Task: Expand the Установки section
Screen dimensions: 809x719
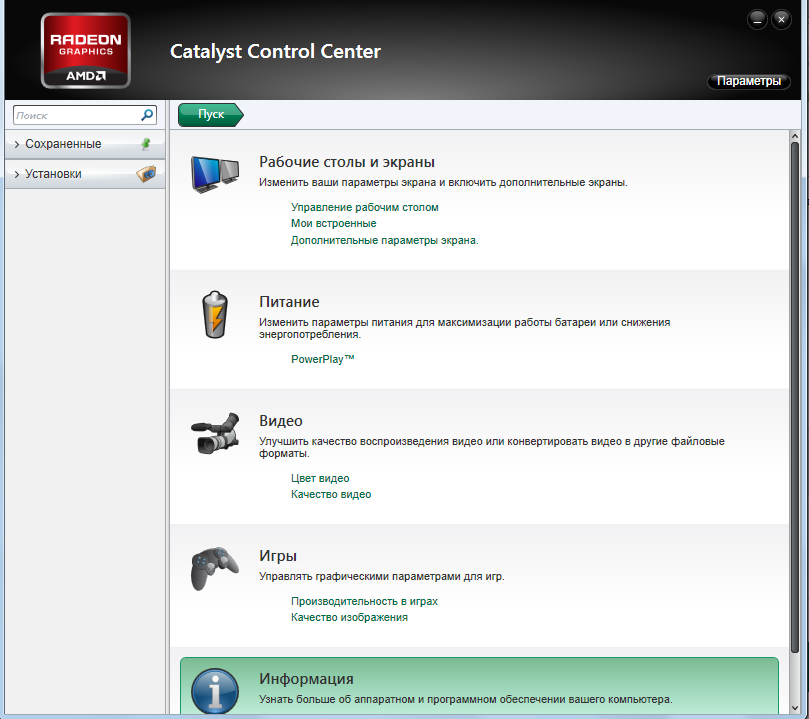Action: click(x=53, y=174)
